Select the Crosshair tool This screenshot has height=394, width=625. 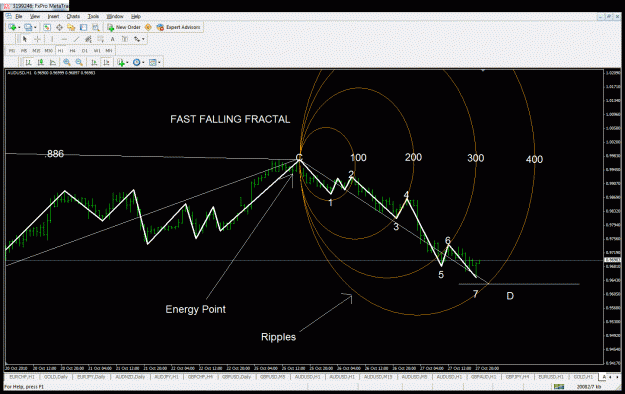pyautogui.click(x=37, y=39)
